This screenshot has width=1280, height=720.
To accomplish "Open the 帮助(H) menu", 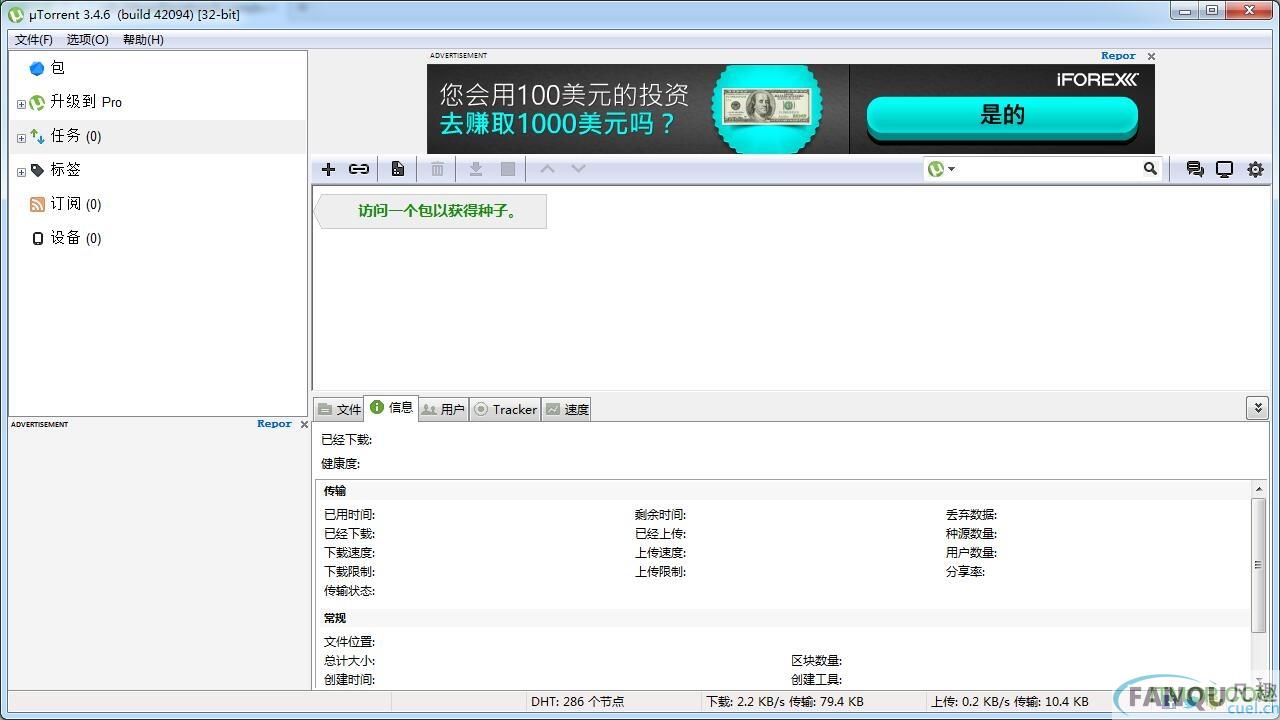I will 143,39.
